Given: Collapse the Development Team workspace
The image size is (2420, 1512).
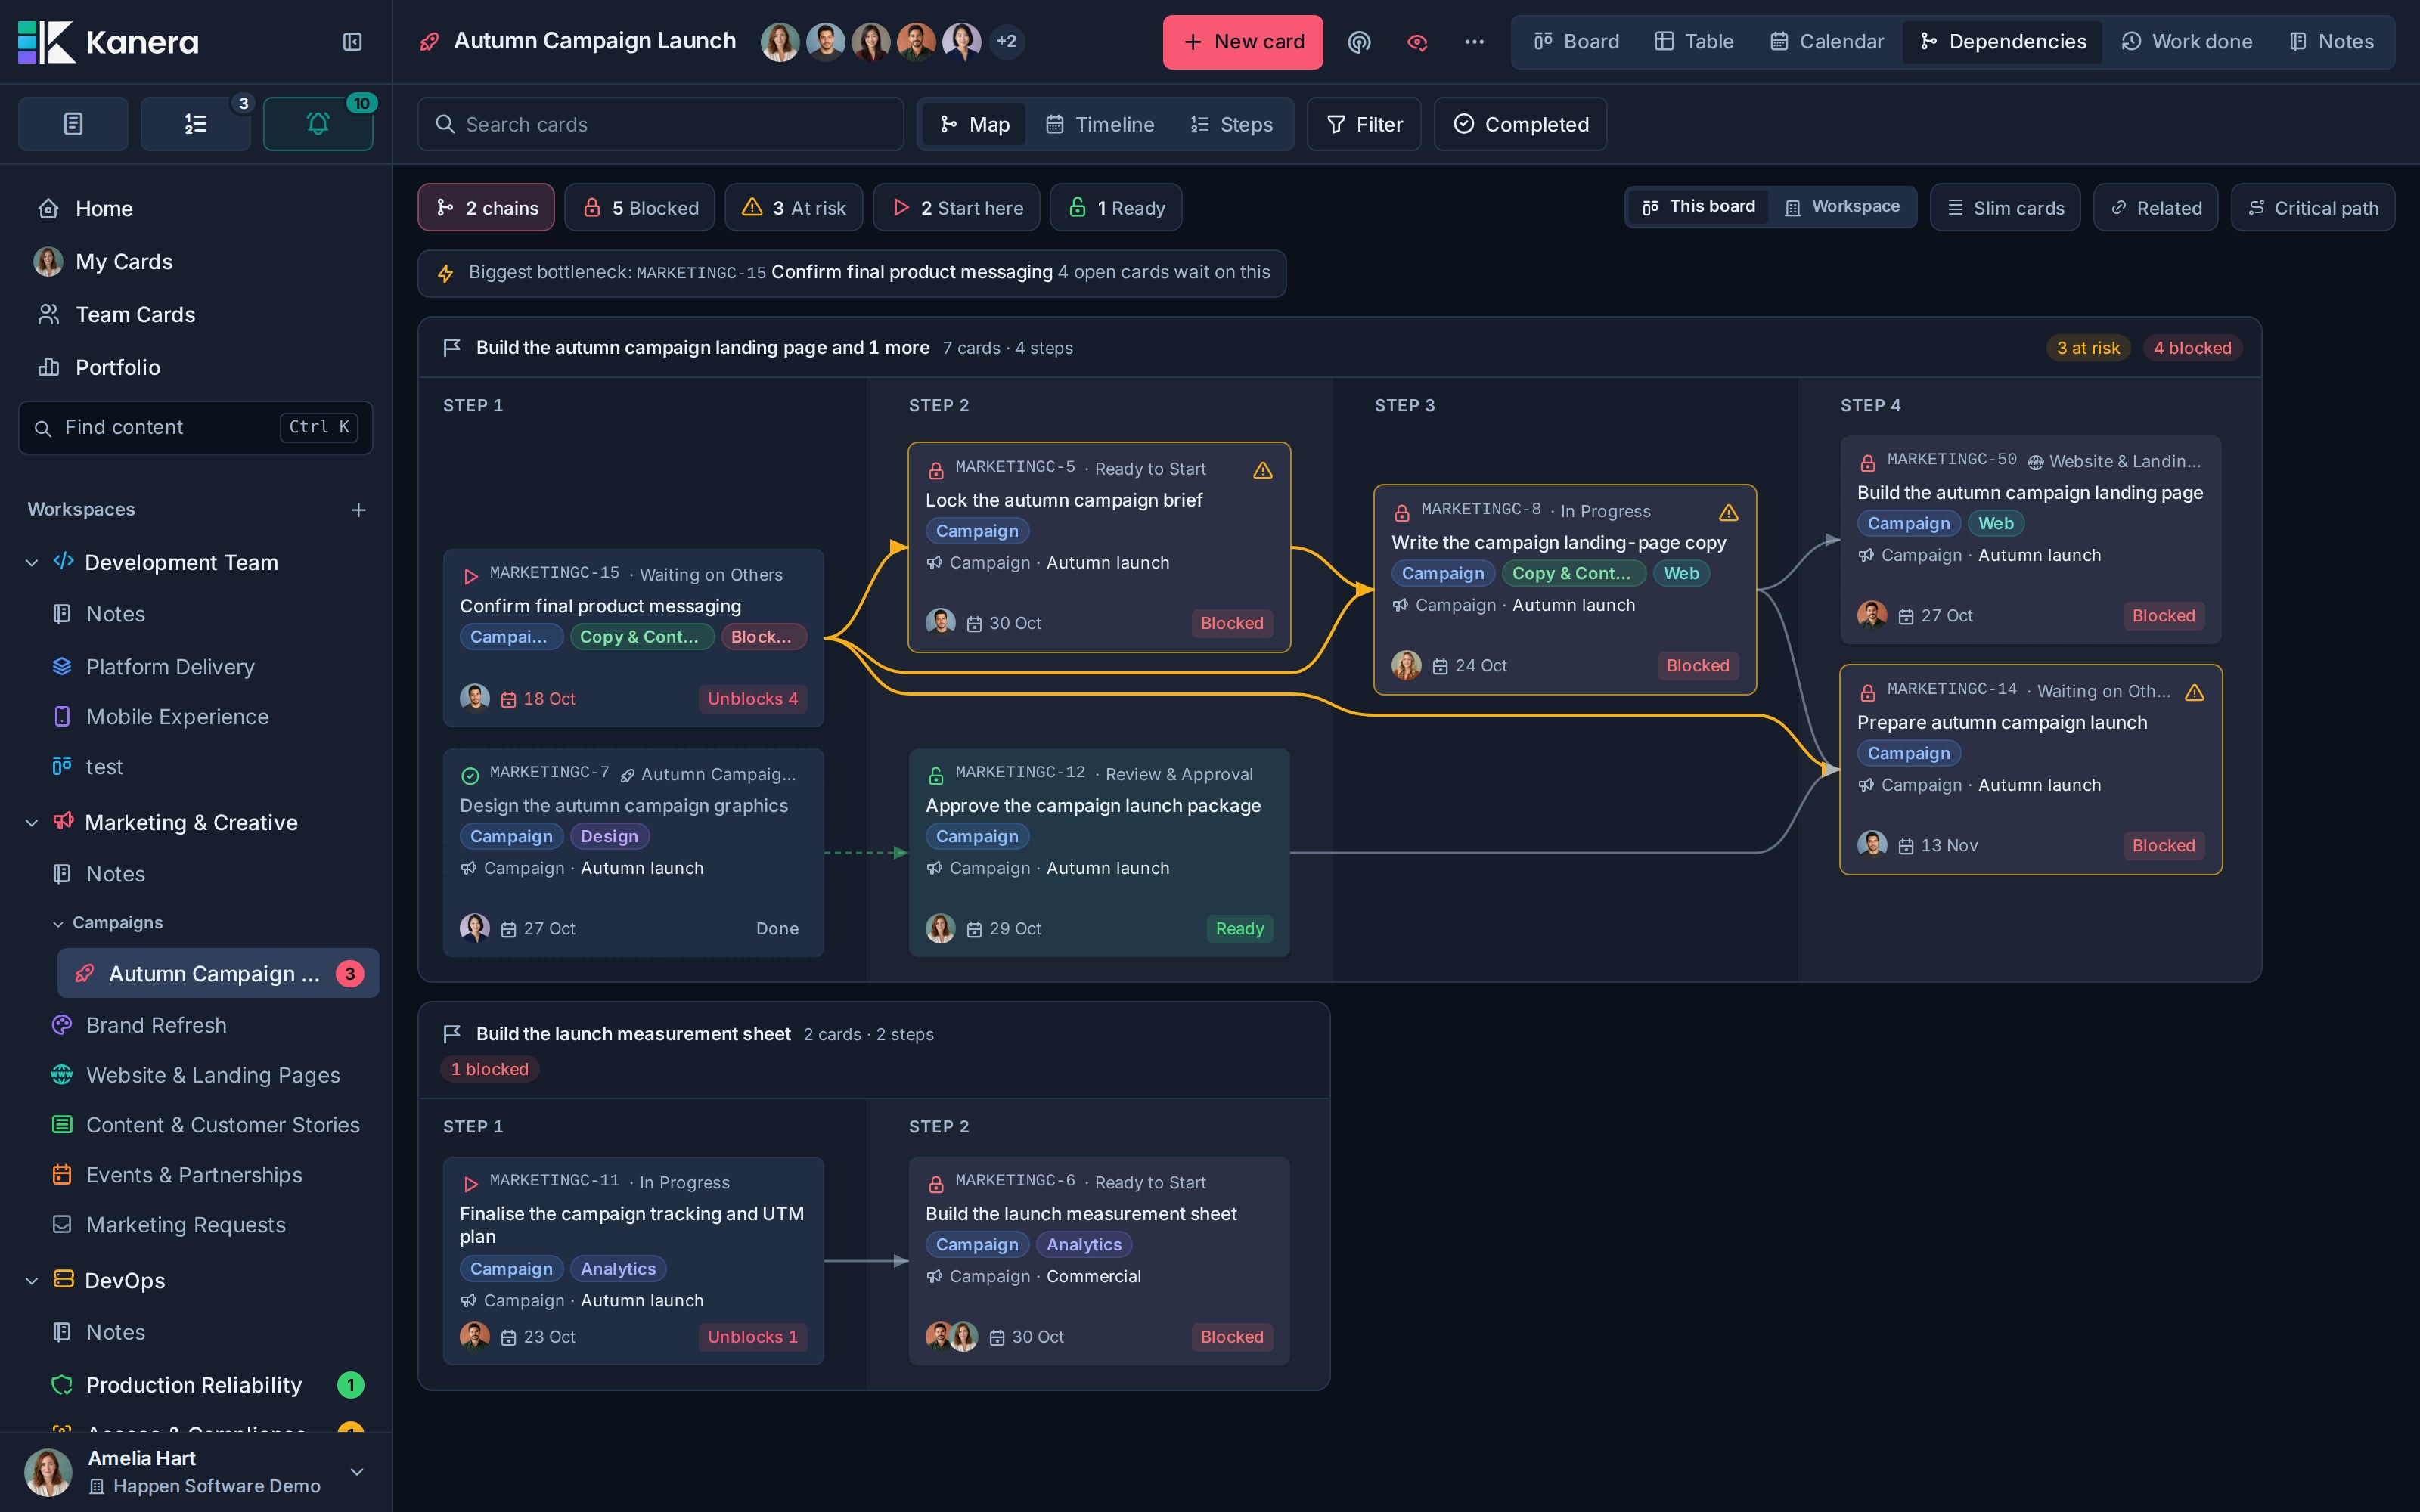Looking at the screenshot, I should [x=32, y=563].
